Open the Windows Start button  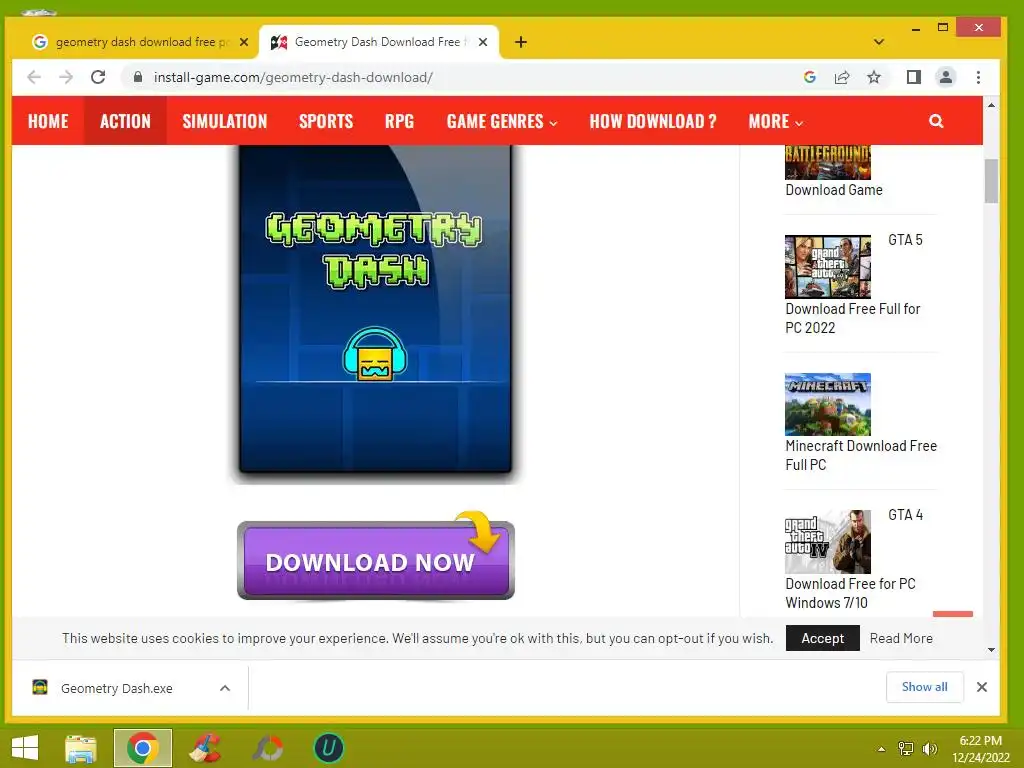pos(25,748)
